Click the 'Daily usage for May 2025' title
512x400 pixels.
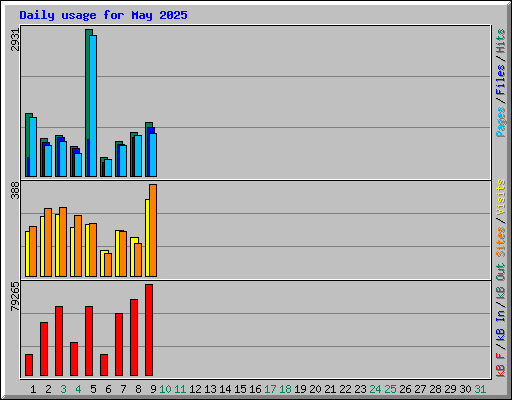103,15
